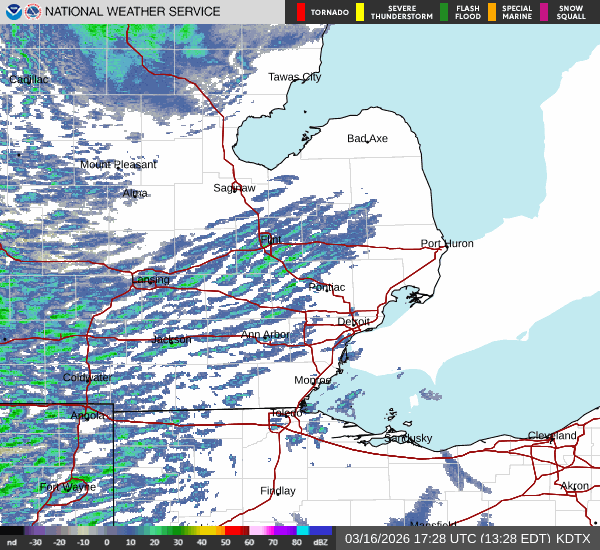Select the Port Huron map label
600x550 pixels.
tap(447, 243)
